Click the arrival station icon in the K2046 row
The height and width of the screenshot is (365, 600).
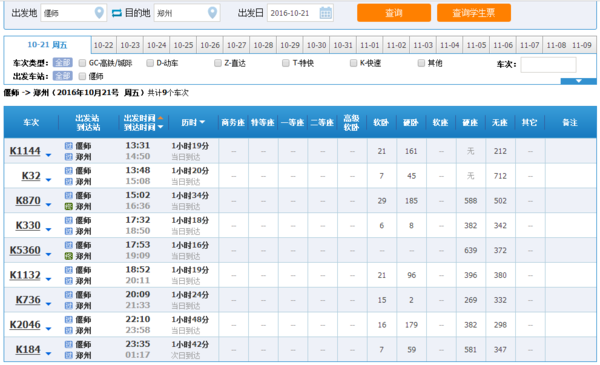(68, 330)
